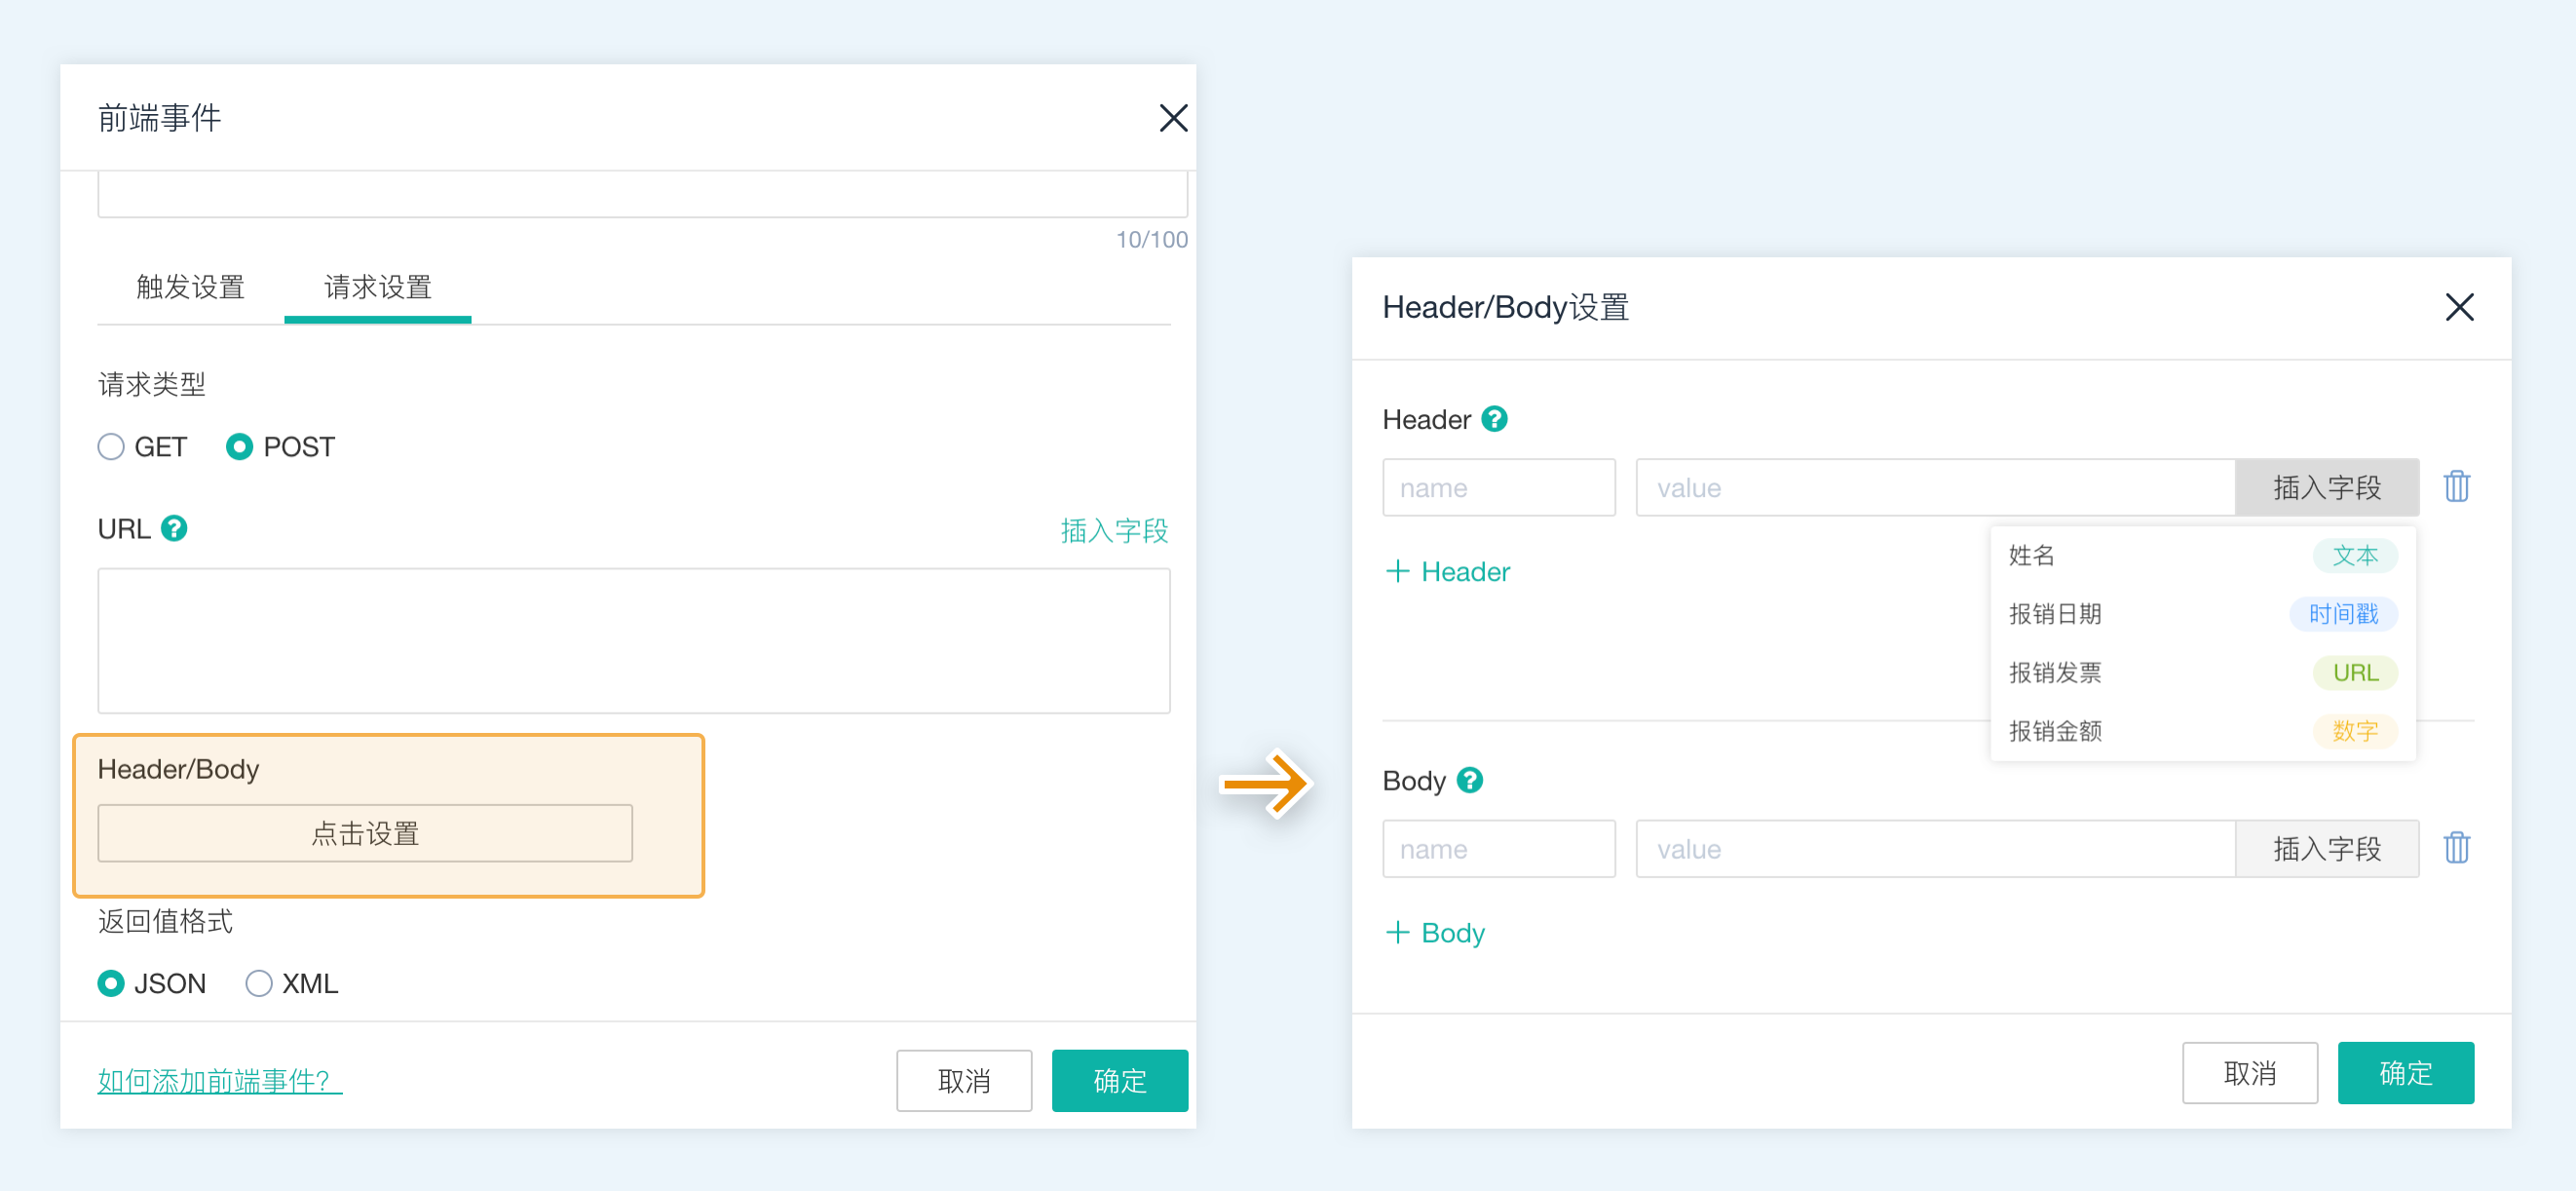The image size is (2576, 1191).
Task: Click the help icon next to URL
Action: coord(174,528)
